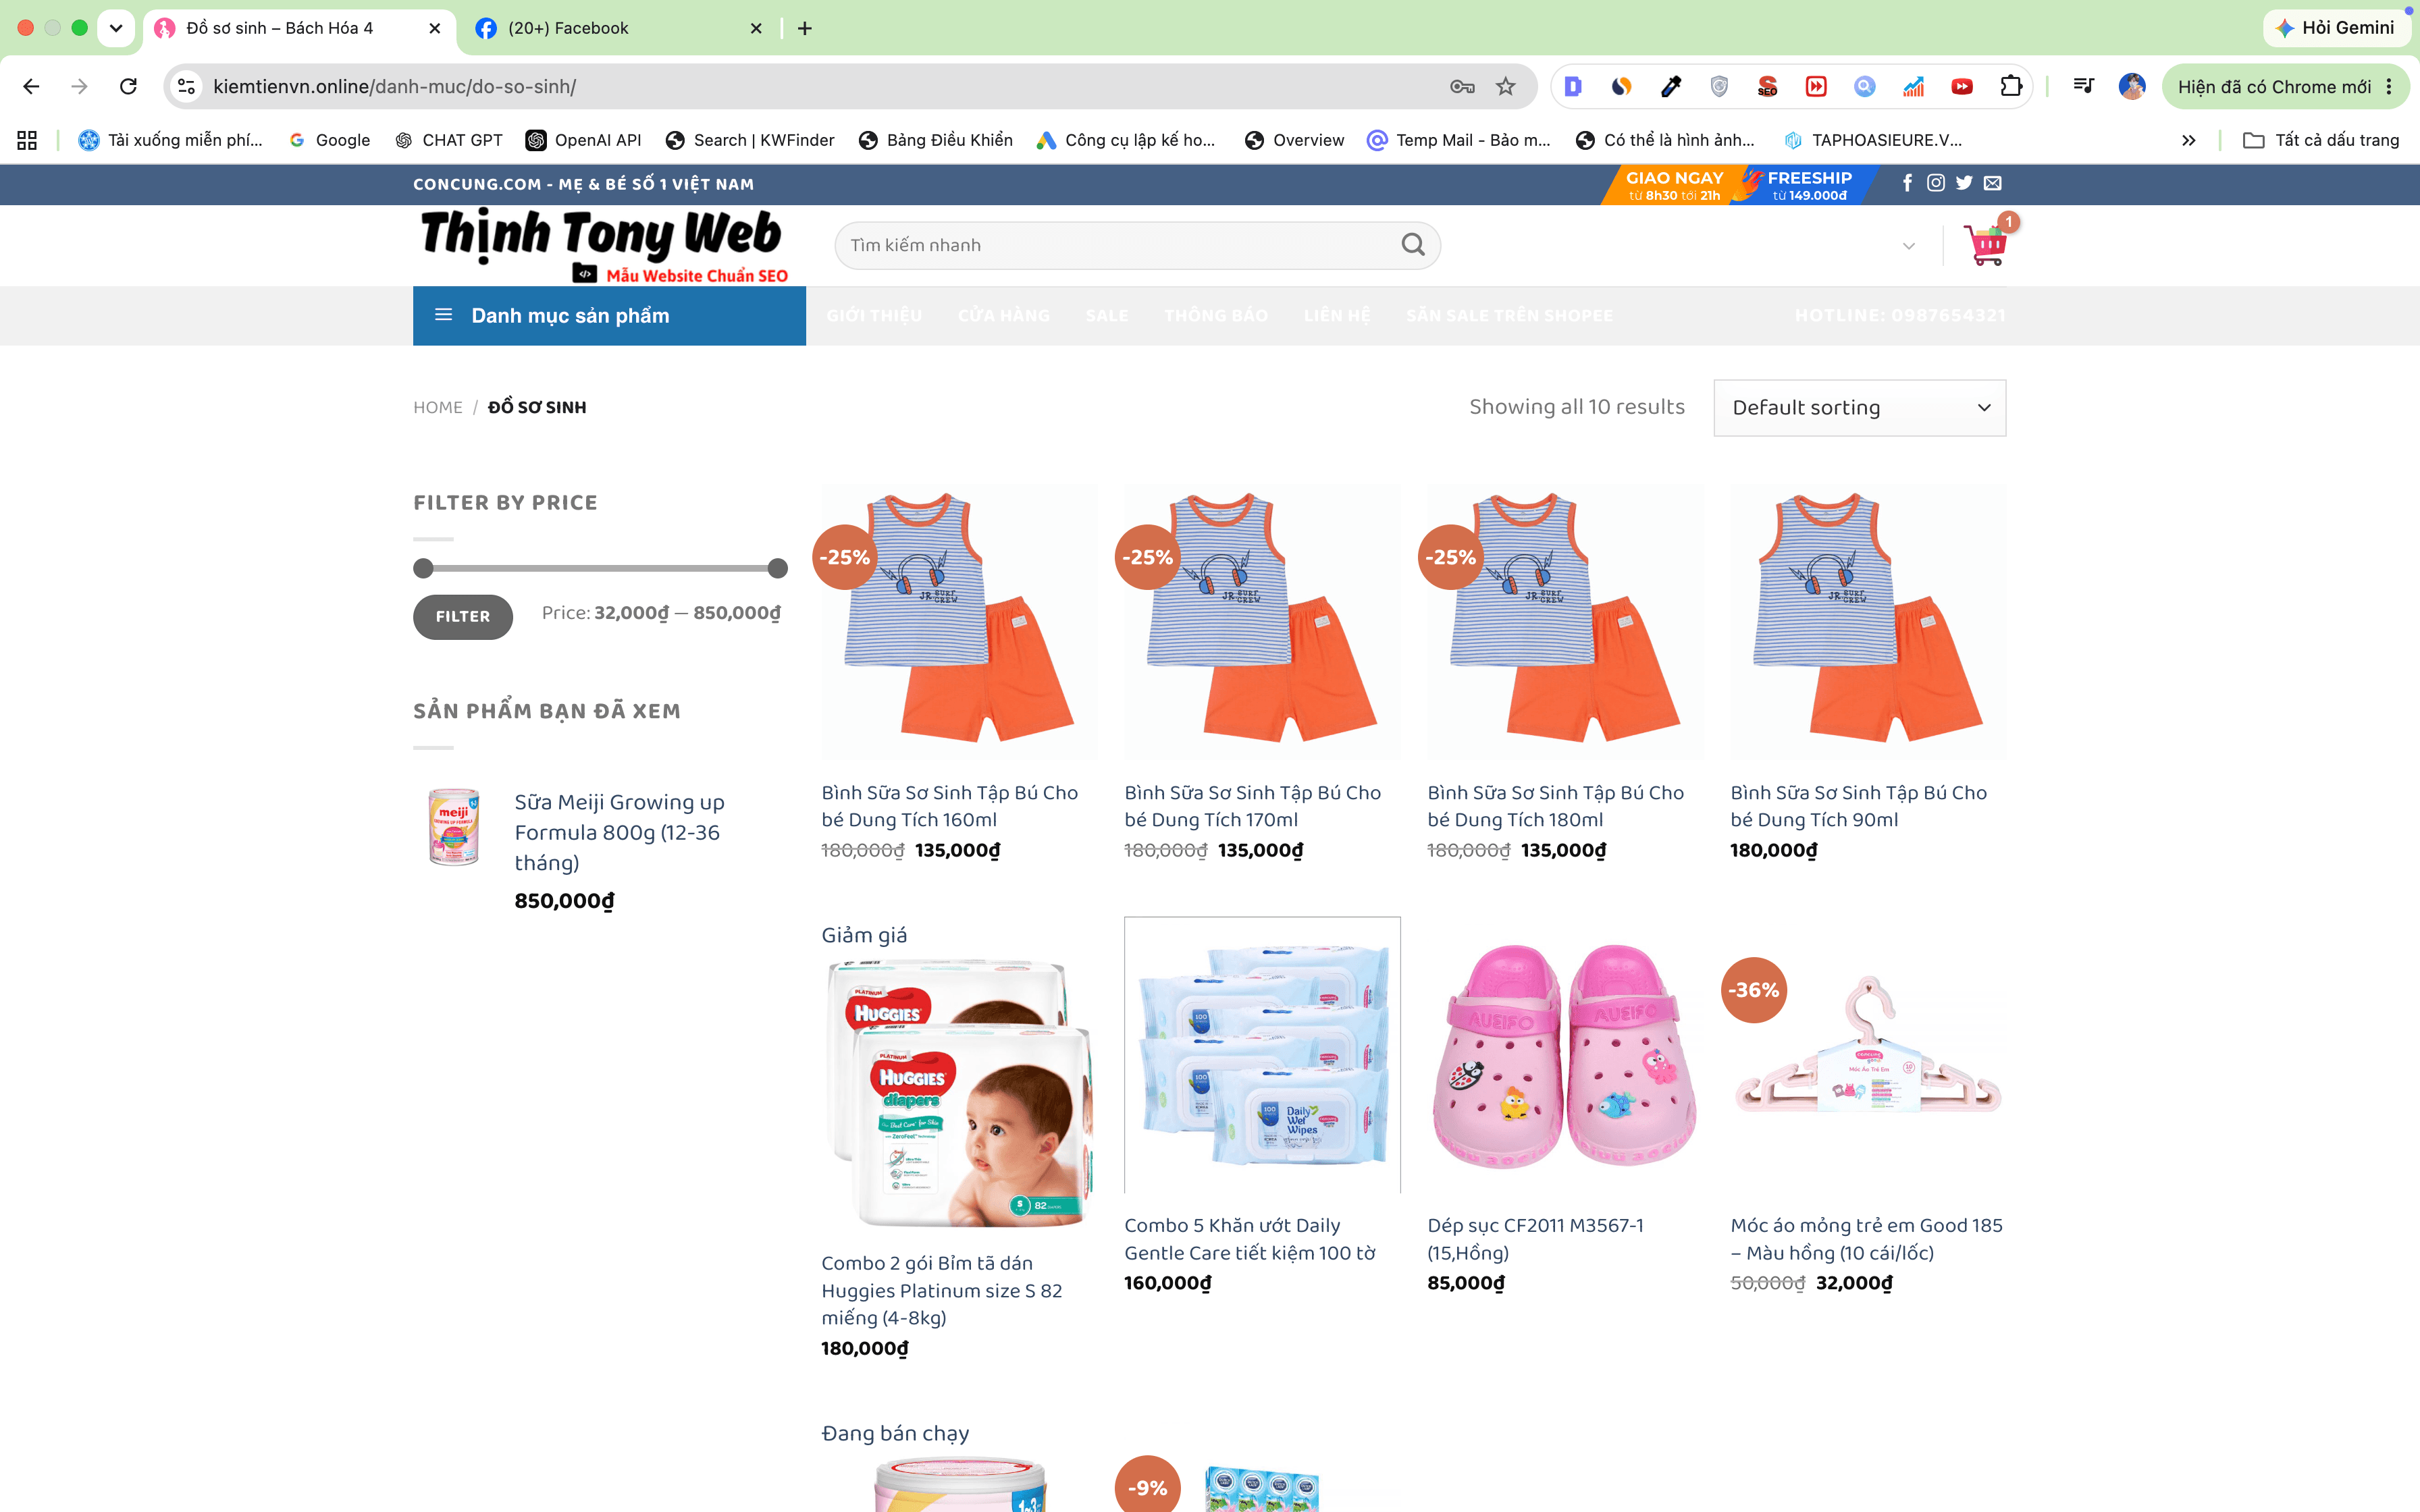Open the apps grid in bookmarks bar
The width and height of the screenshot is (2420, 1512).
[27, 140]
